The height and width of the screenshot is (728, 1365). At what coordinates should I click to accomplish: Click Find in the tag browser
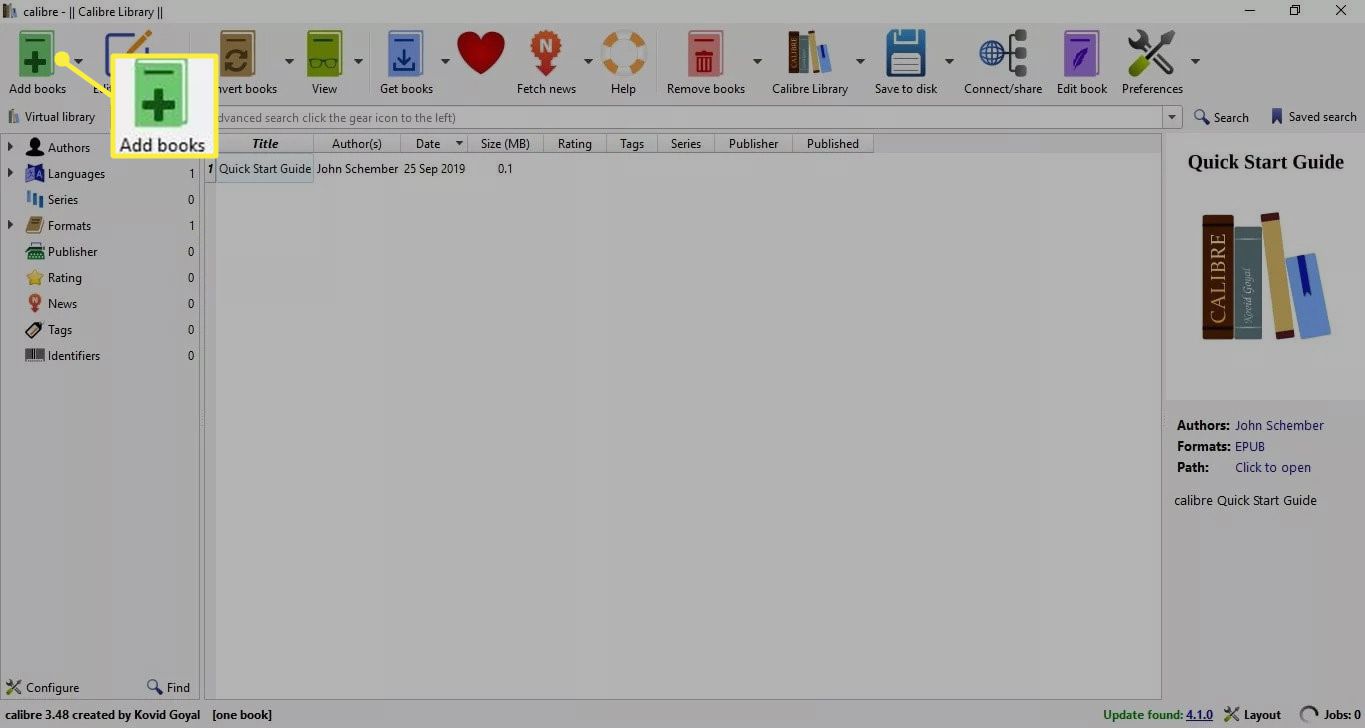[x=168, y=687]
